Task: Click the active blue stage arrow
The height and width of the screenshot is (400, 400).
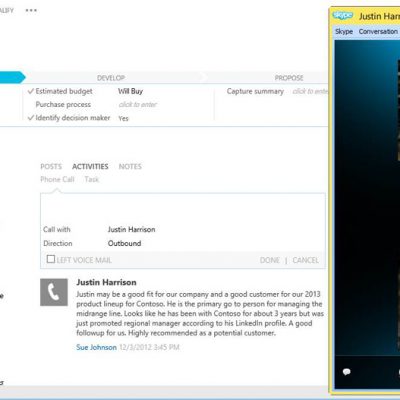Action: point(12,77)
